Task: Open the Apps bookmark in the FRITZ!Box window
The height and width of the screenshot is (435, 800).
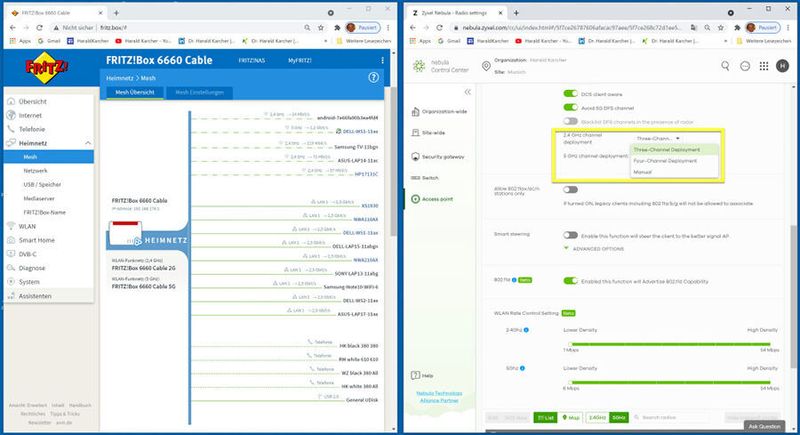Action: point(20,41)
